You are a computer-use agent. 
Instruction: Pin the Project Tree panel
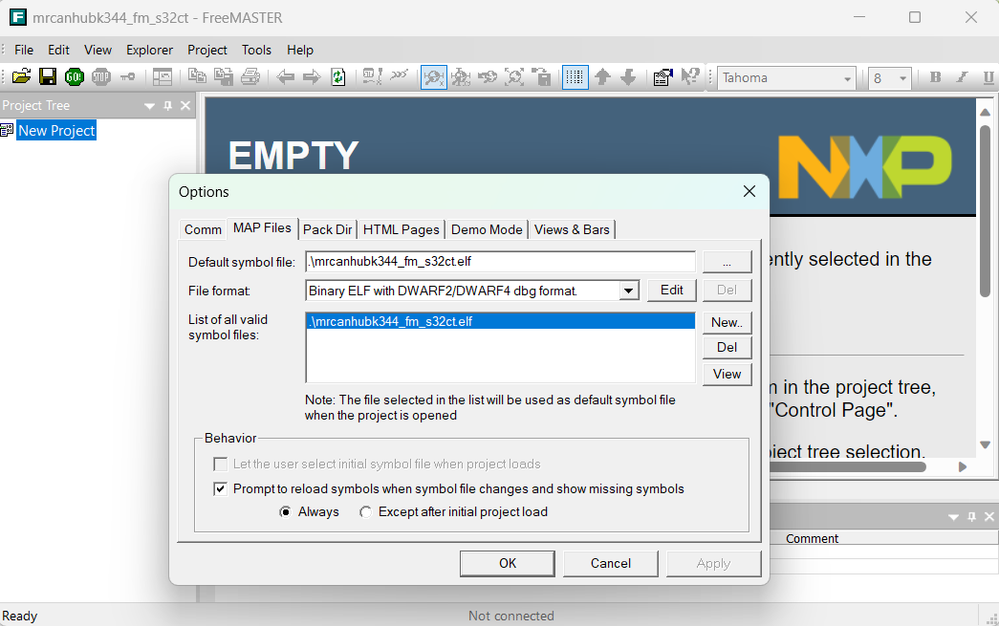(x=168, y=106)
